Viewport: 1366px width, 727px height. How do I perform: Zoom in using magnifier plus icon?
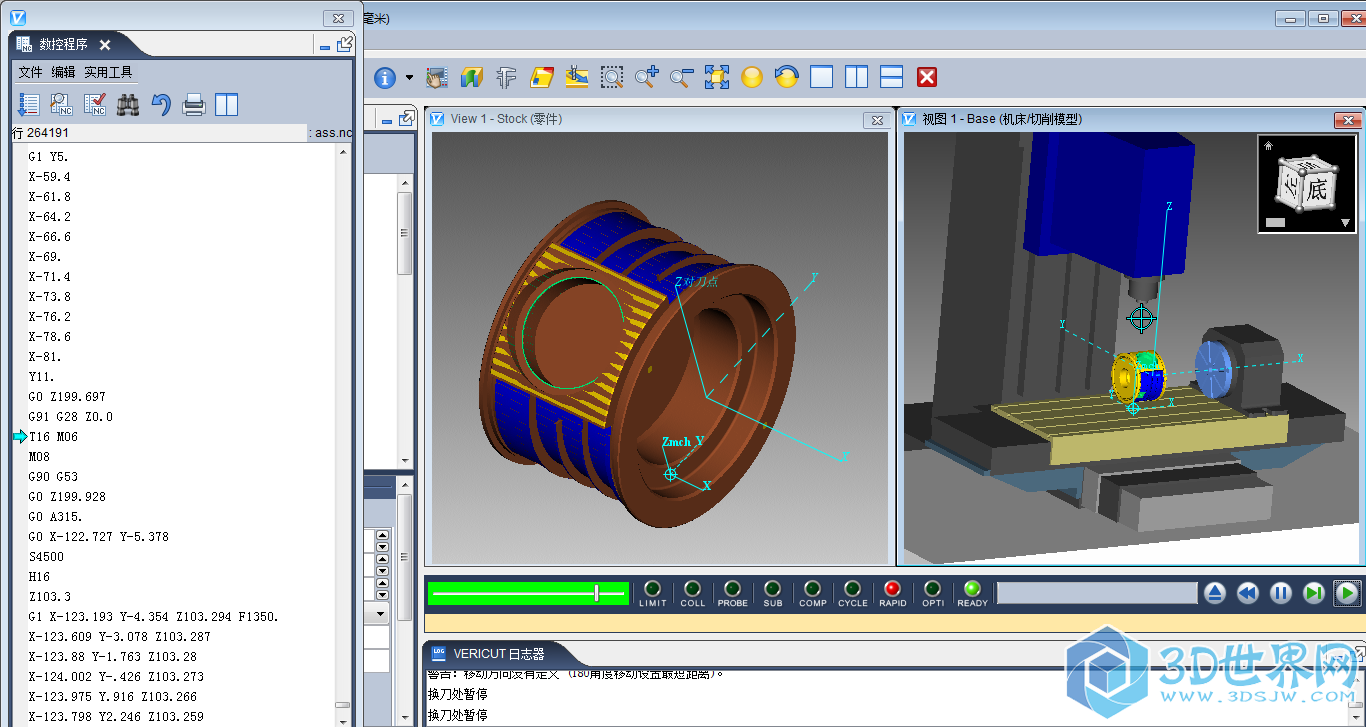point(647,77)
